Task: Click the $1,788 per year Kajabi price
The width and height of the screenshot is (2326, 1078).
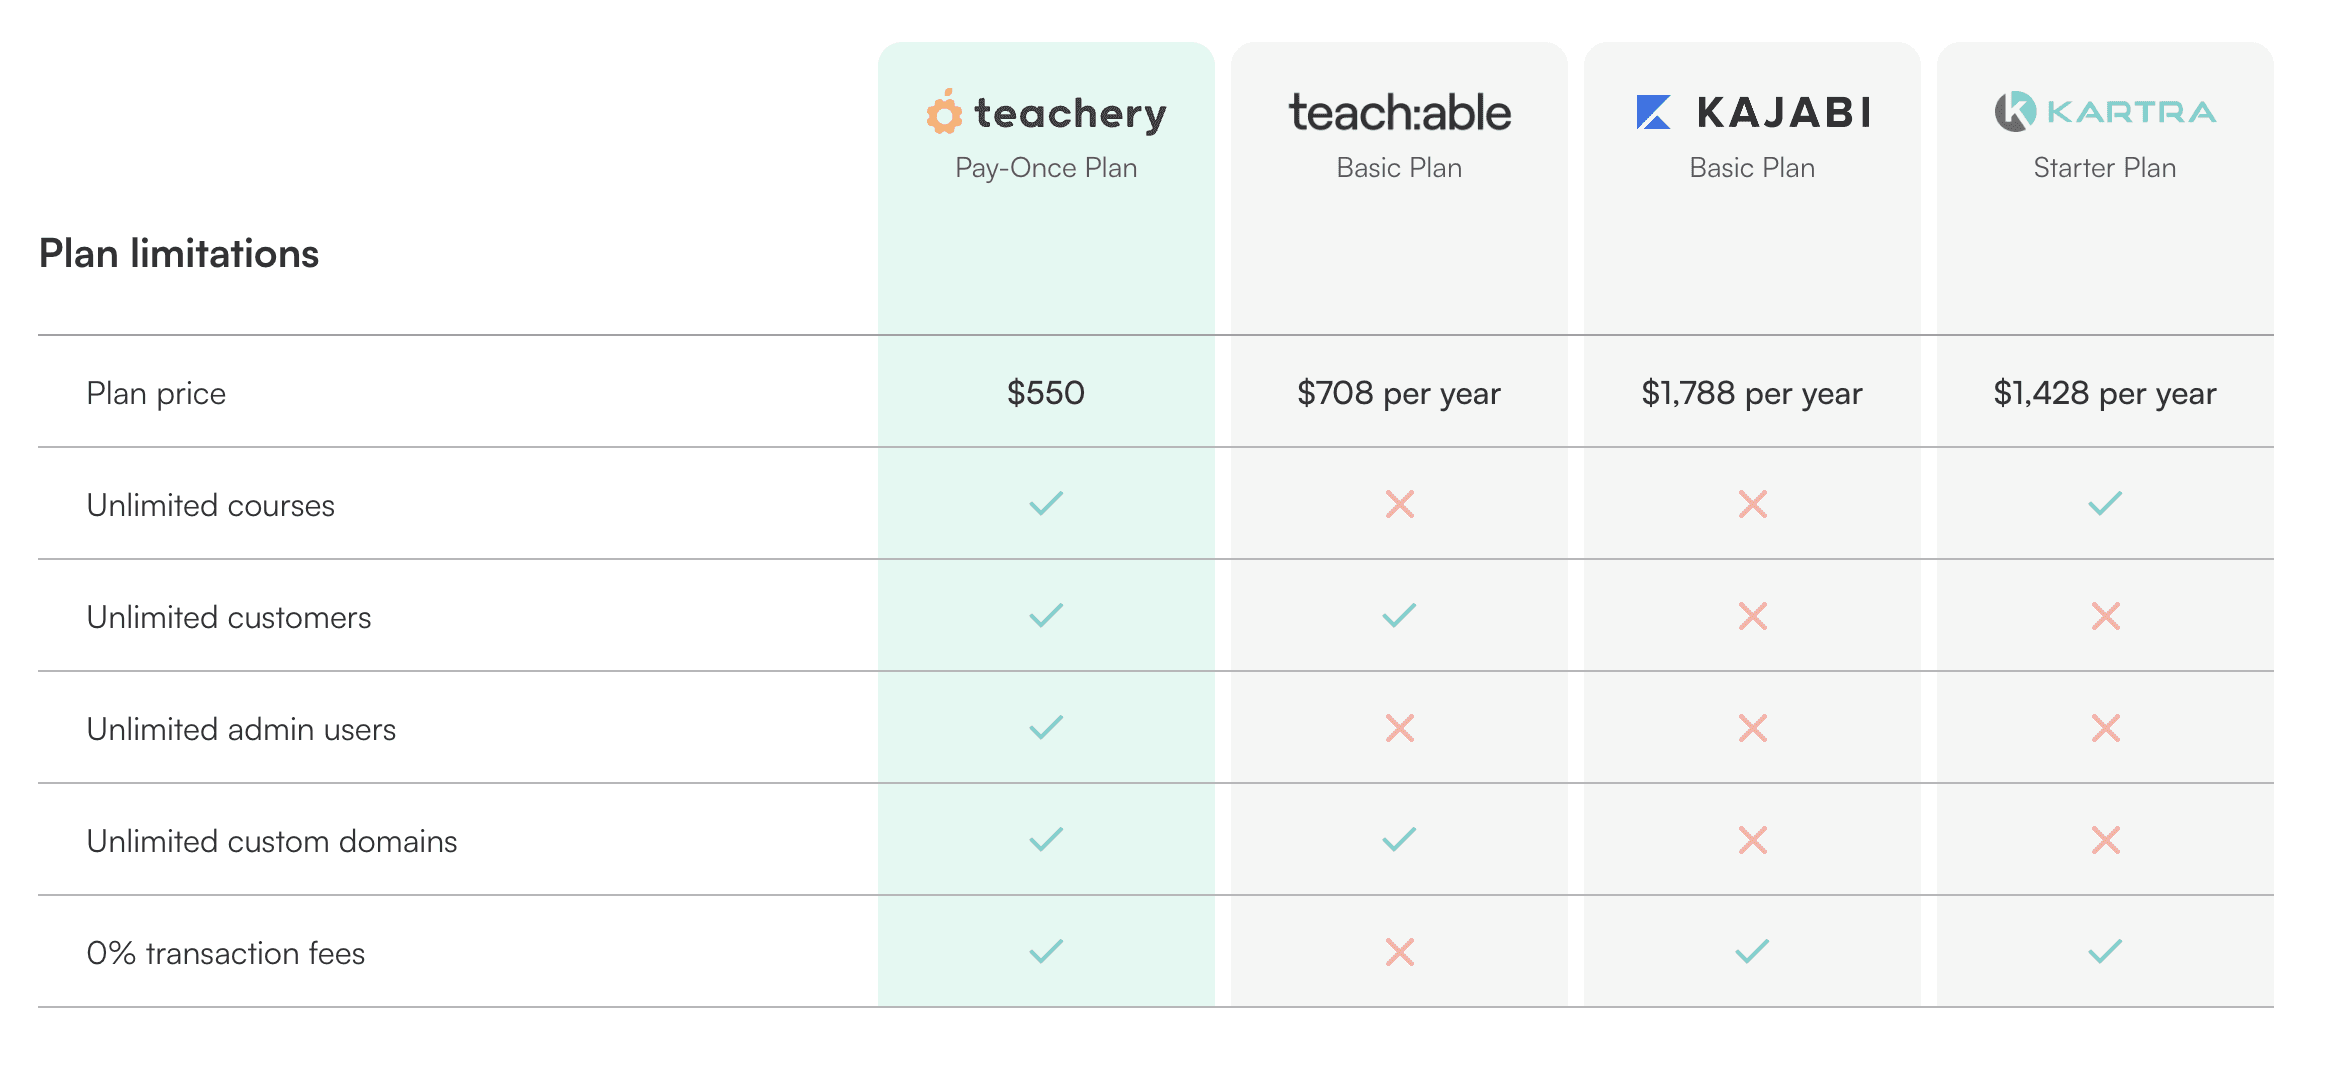Action: tap(1752, 393)
